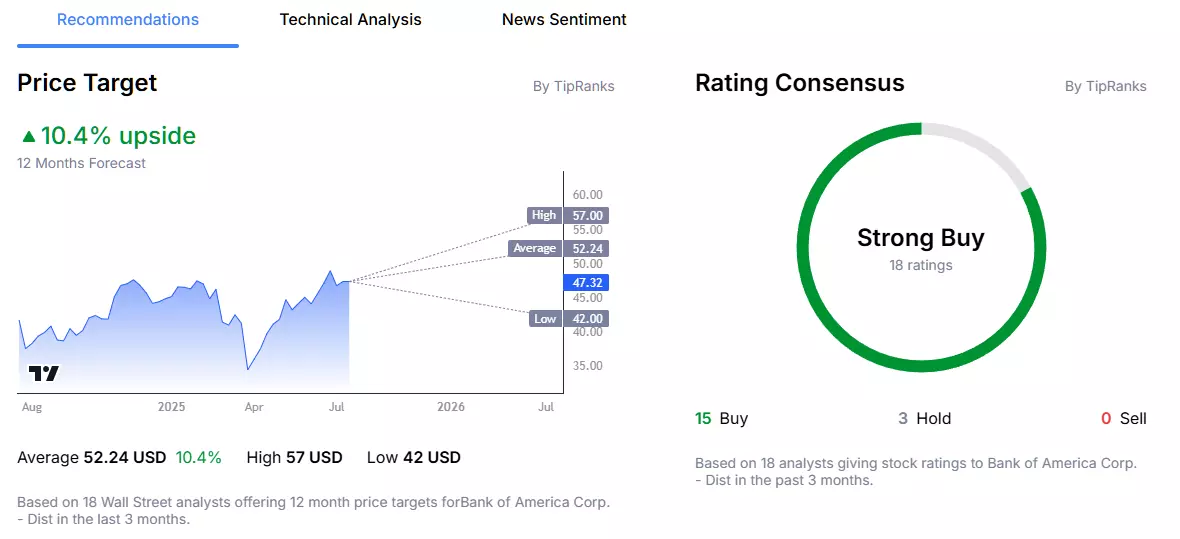The height and width of the screenshot is (539, 1180).
Task: Click the current price 47.32 marker
Action: pyautogui.click(x=585, y=283)
